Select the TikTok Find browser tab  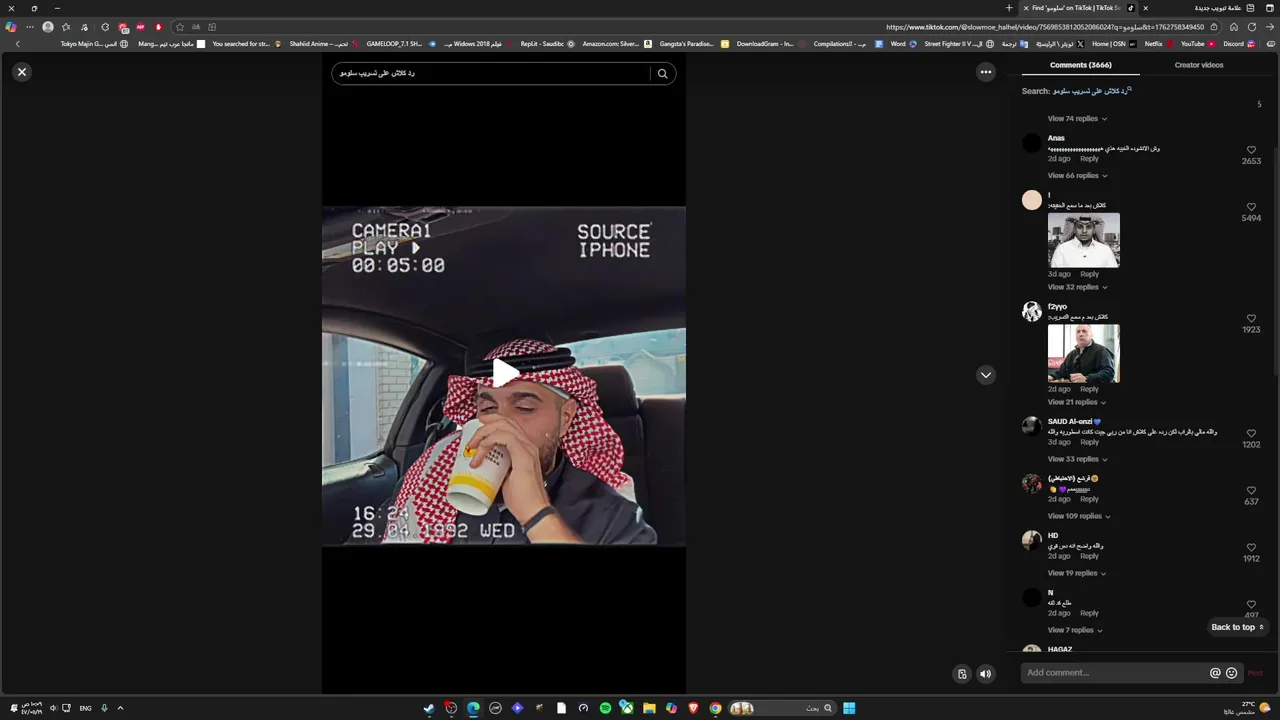point(1078,8)
